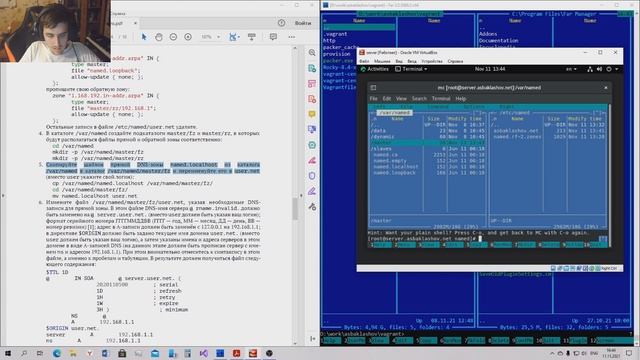Click the More Tools wrench sidebar icon
This screenshot has height=360, width=640.
click(x=312, y=207)
